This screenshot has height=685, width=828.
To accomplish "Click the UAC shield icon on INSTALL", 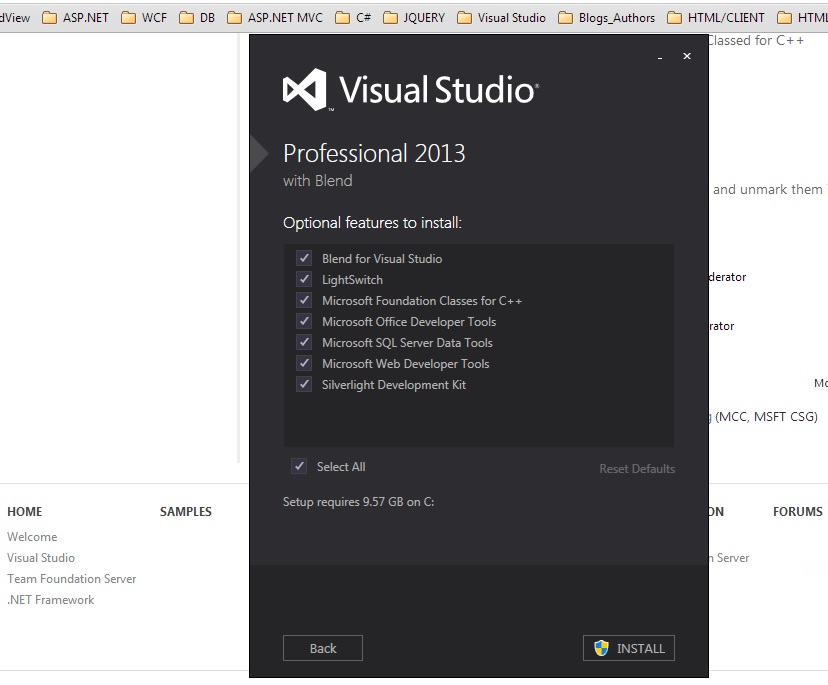I will (x=601, y=648).
